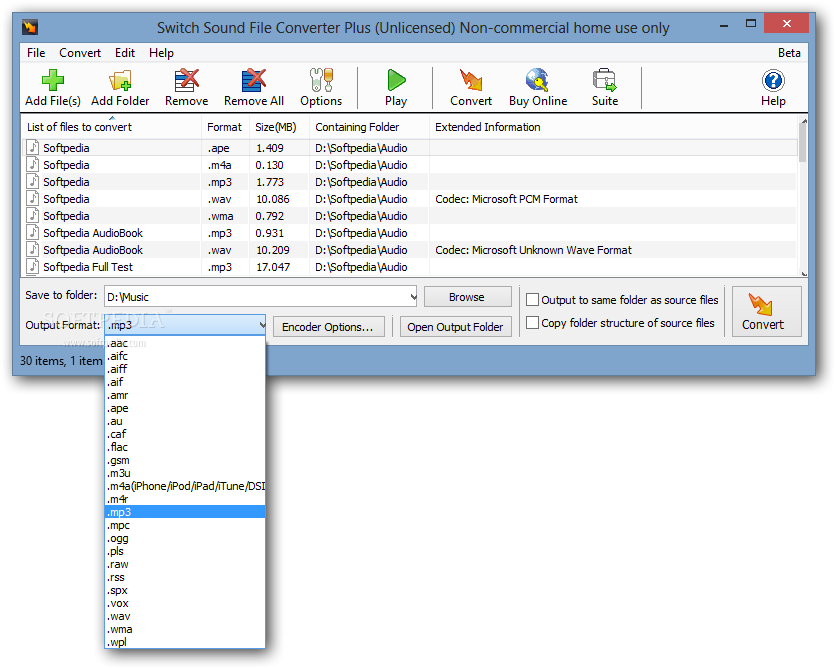The image size is (836, 669).
Task: Click the Browse button
Action: [x=467, y=297]
